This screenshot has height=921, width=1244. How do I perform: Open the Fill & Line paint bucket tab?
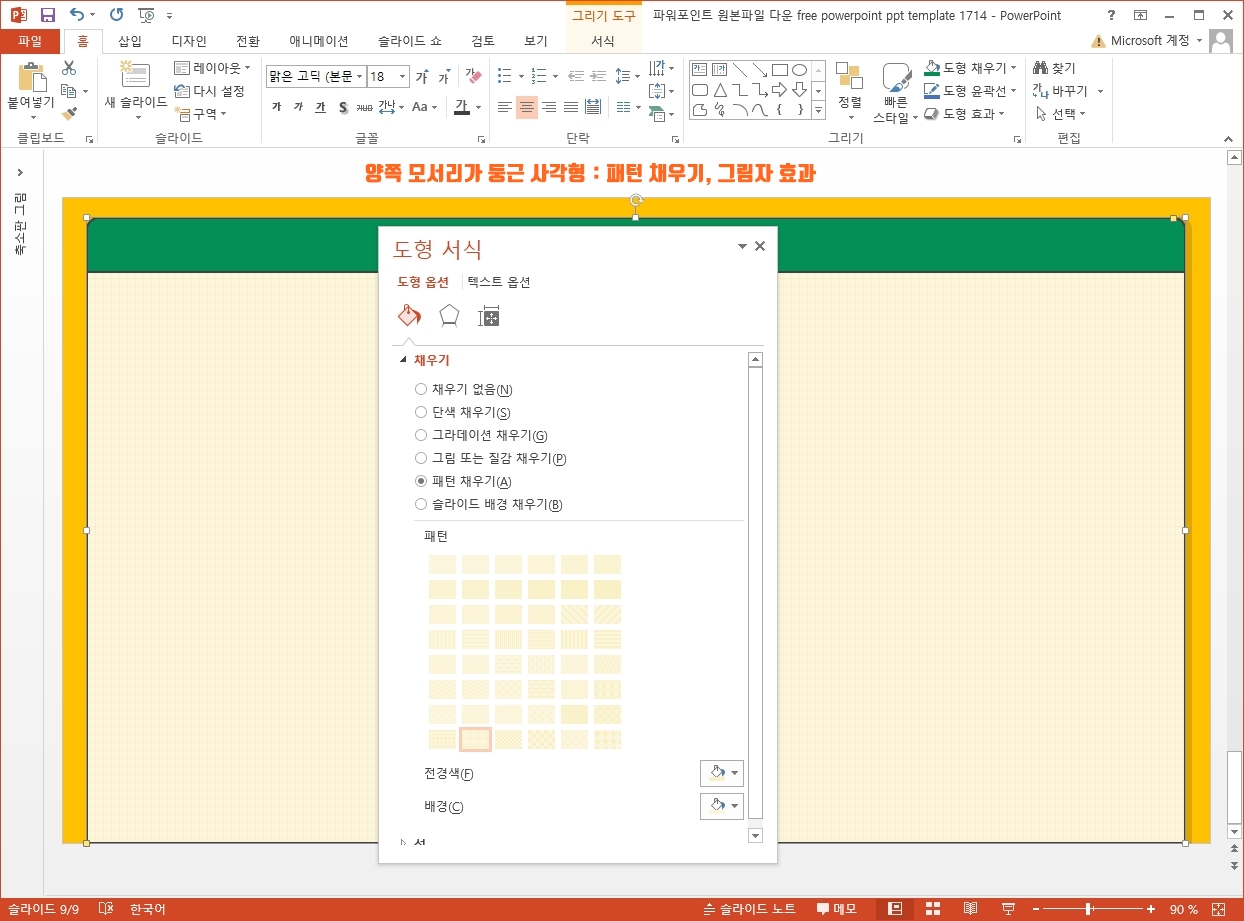pyautogui.click(x=409, y=316)
